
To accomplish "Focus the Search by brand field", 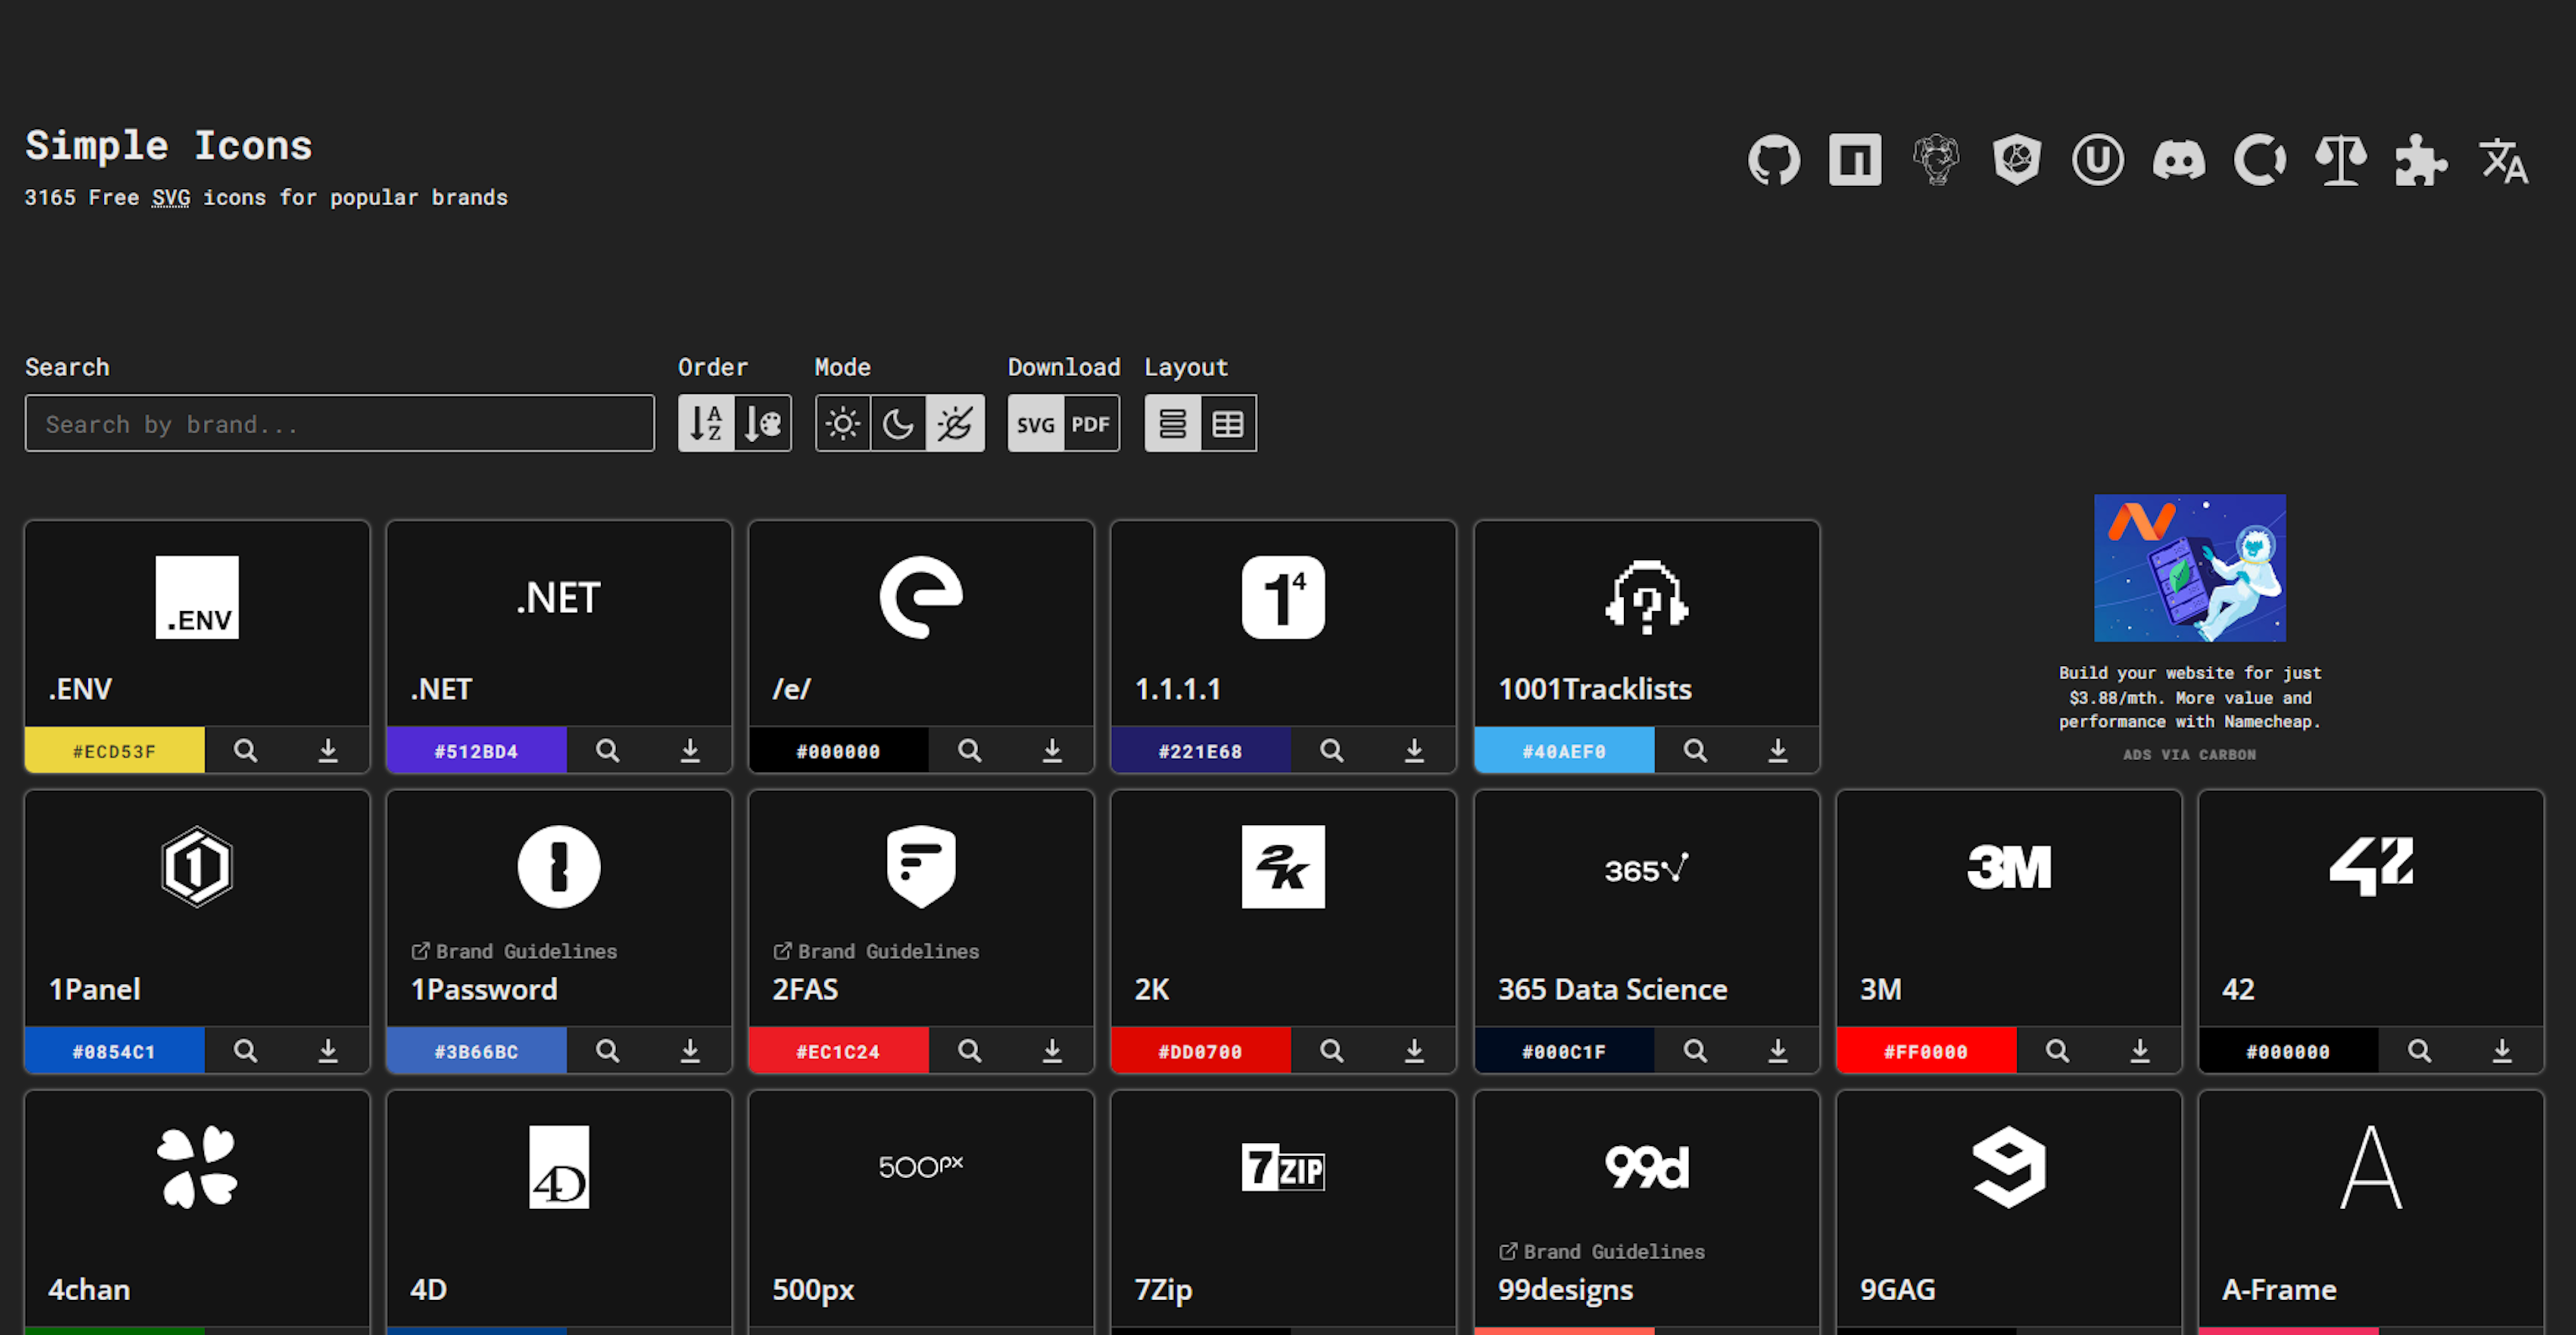I will click(x=340, y=424).
